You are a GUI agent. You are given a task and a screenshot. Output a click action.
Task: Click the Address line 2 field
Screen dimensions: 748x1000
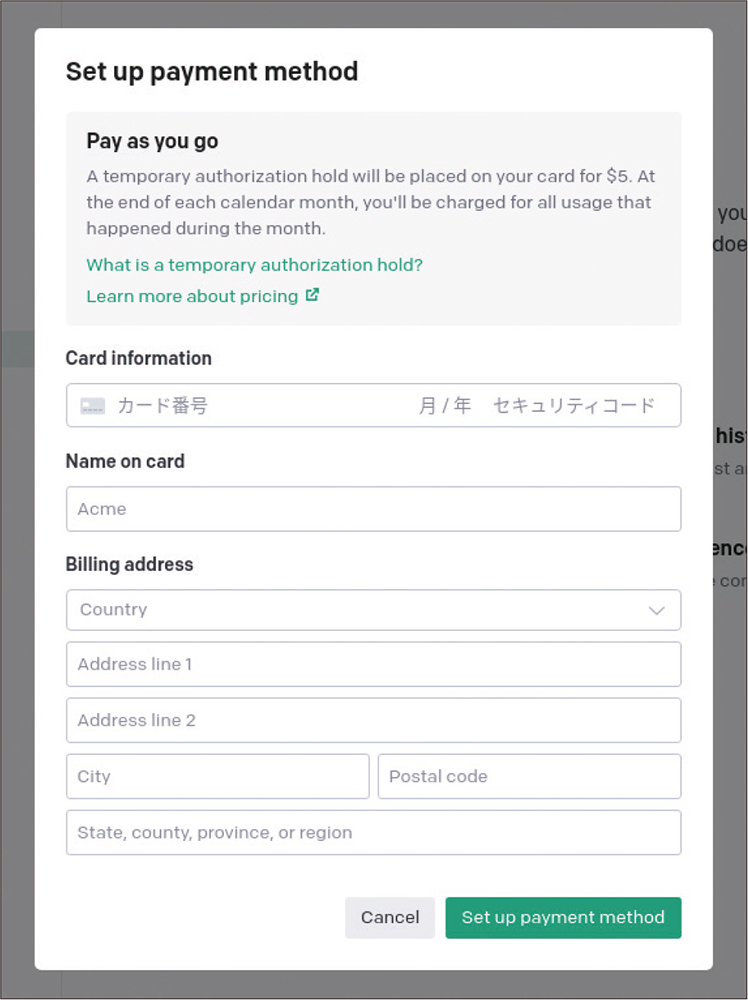(x=373, y=720)
